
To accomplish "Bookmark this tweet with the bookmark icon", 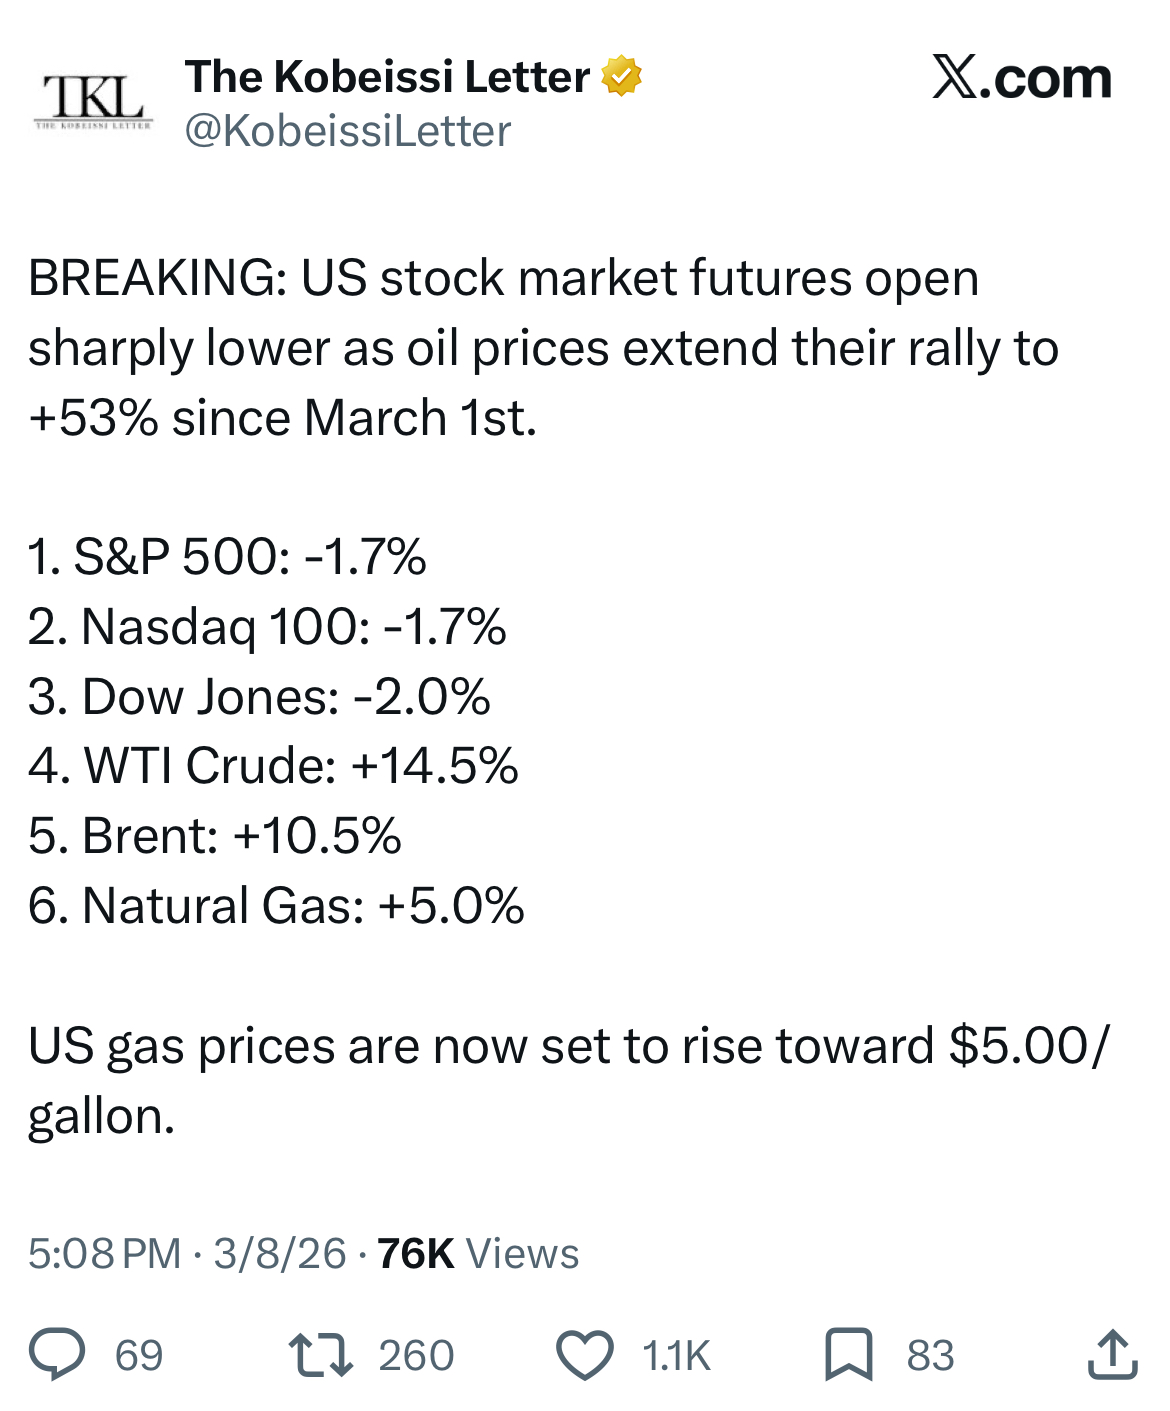I will tap(848, 1355).
